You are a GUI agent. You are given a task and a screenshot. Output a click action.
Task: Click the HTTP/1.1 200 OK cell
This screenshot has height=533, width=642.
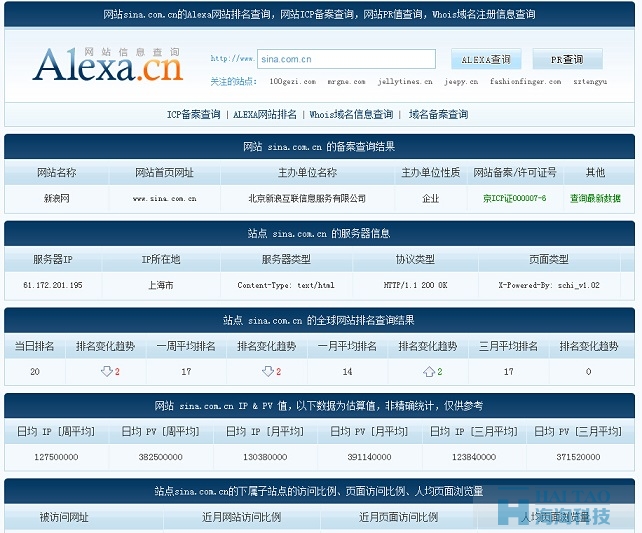coord(415,285)
